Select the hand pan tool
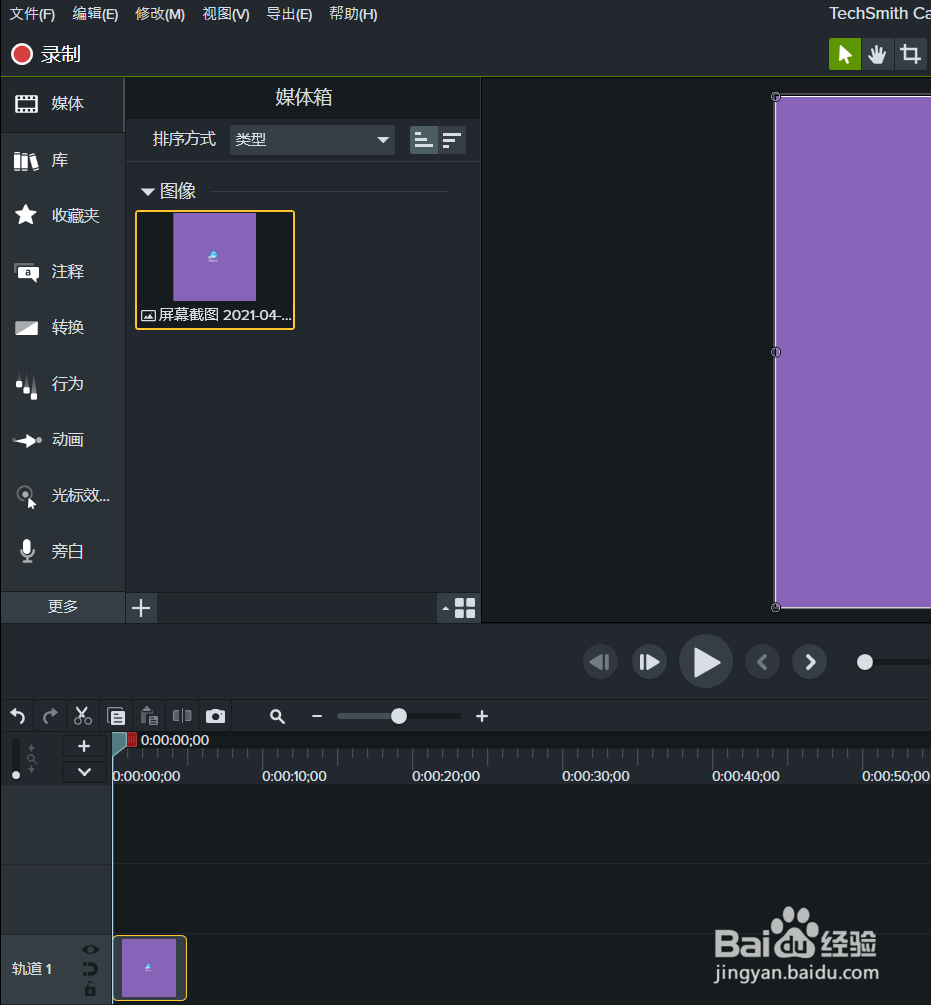 click(877, 54)
